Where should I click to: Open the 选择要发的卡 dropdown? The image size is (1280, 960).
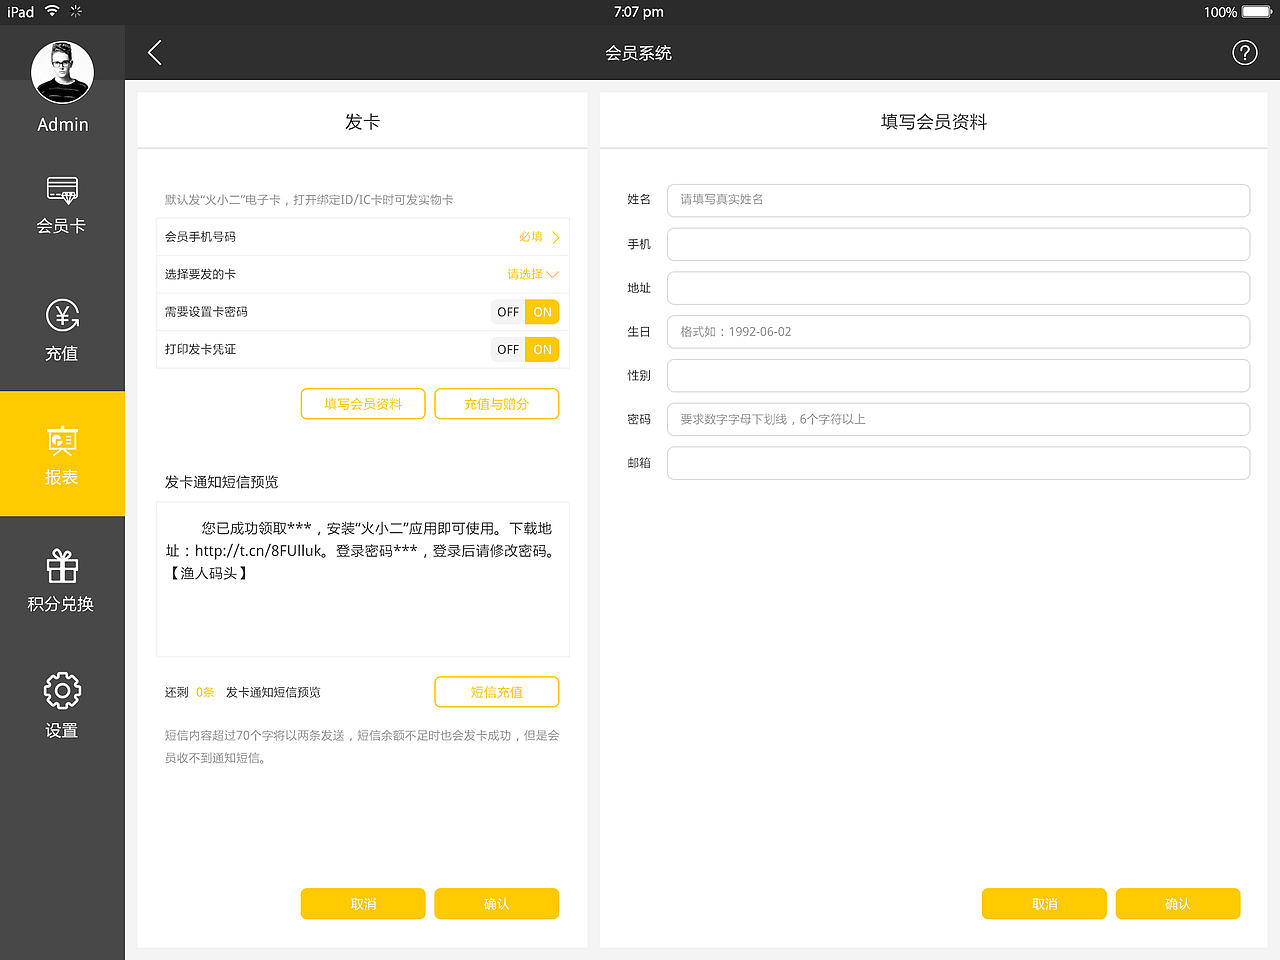point(531,274)
